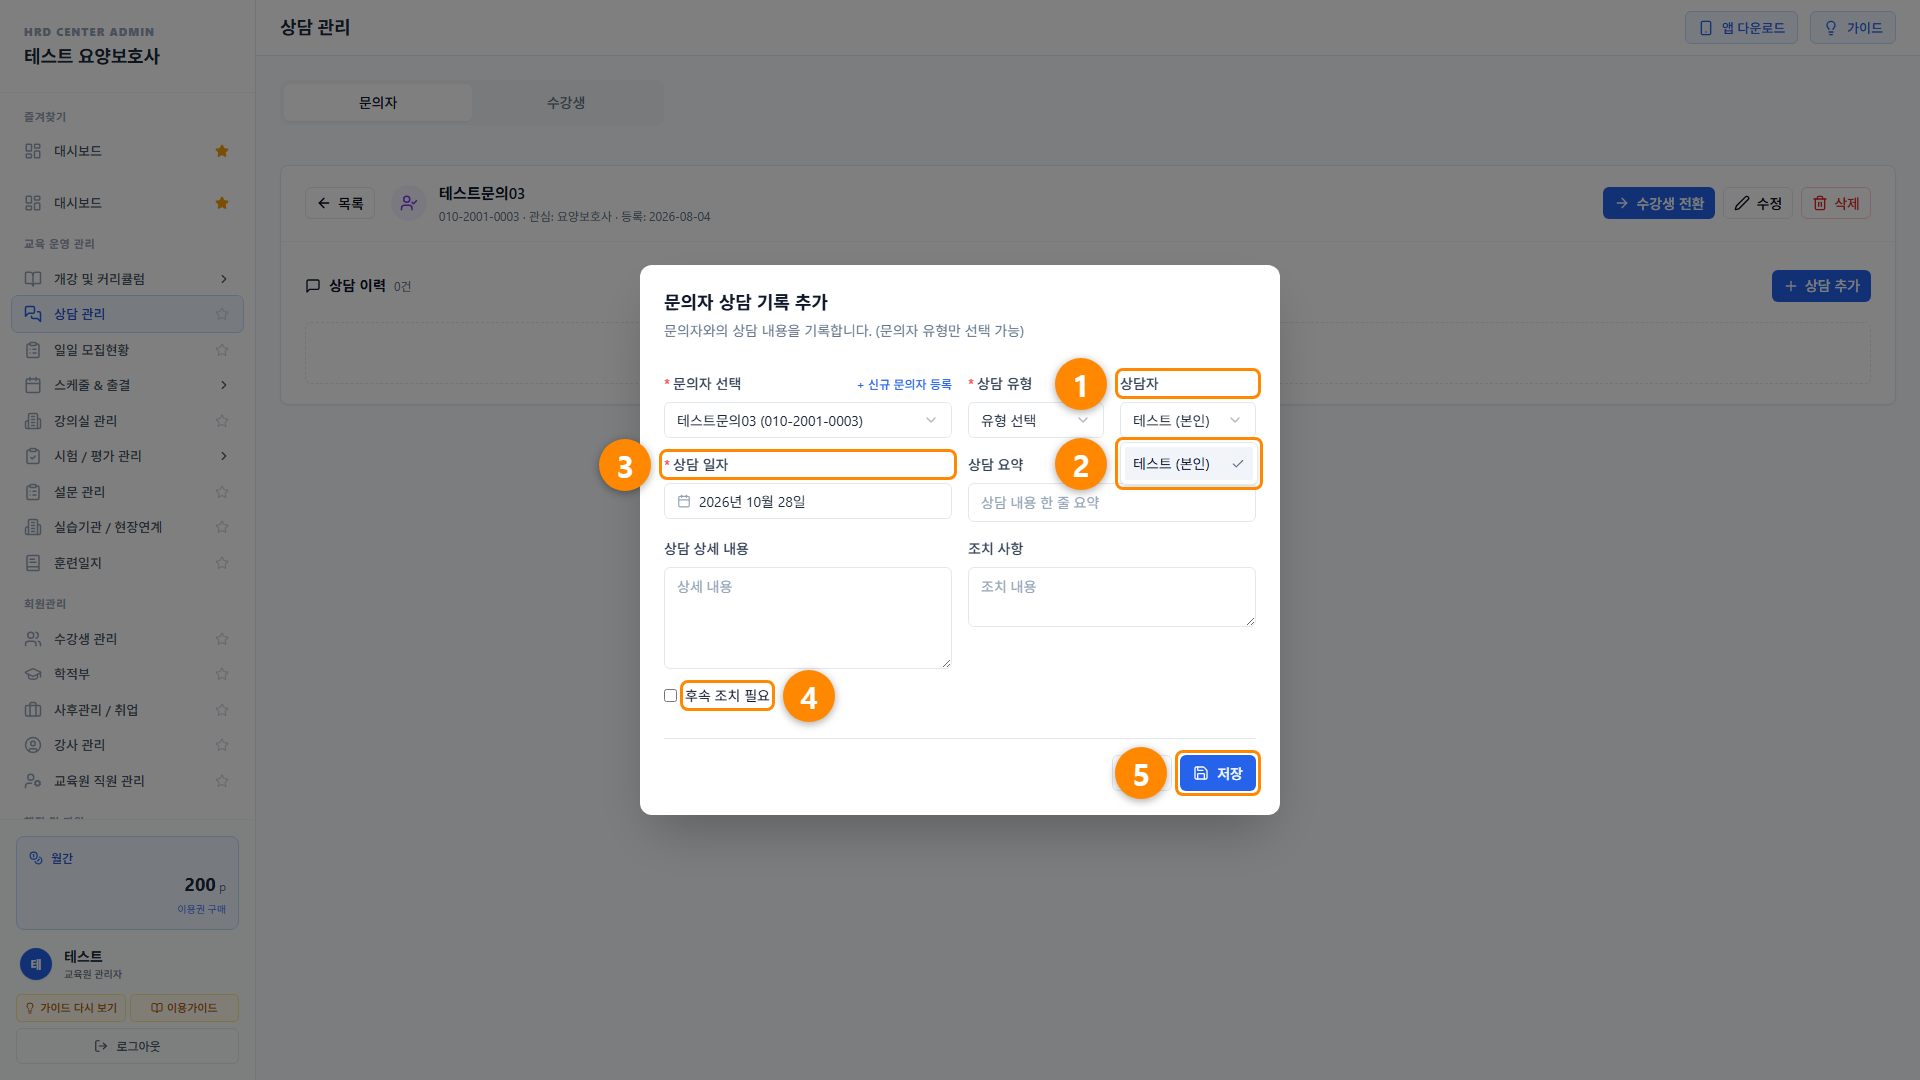Click the 상담 일자 date field

[x=807, y=502]
